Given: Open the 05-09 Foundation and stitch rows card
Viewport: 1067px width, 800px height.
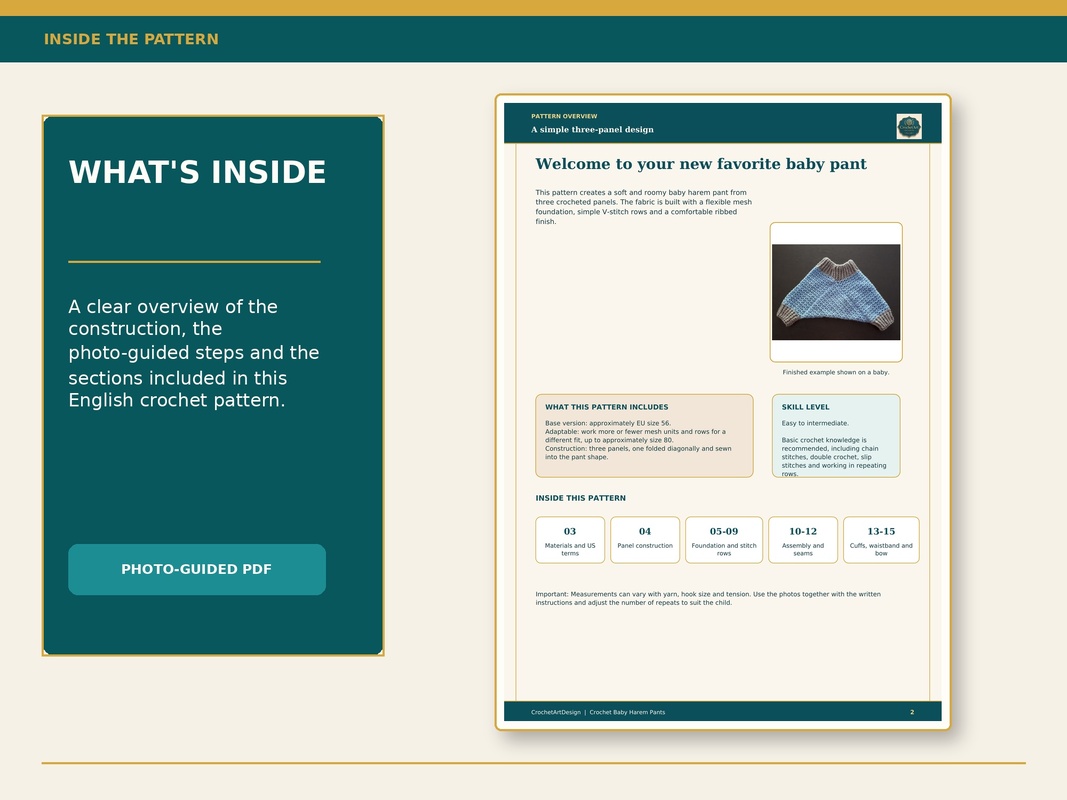Looking at the screenshot, I should coord(723,540).
